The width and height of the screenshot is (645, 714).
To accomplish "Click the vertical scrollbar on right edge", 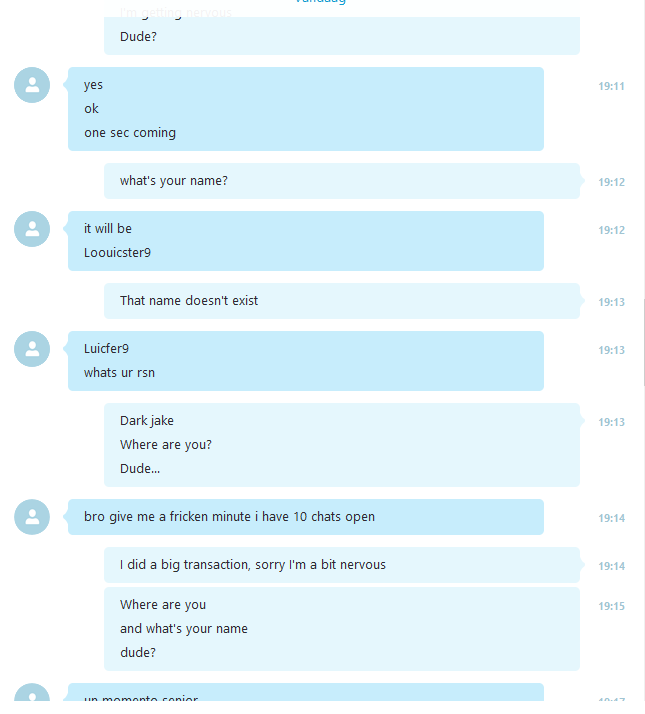I will 644,342.
